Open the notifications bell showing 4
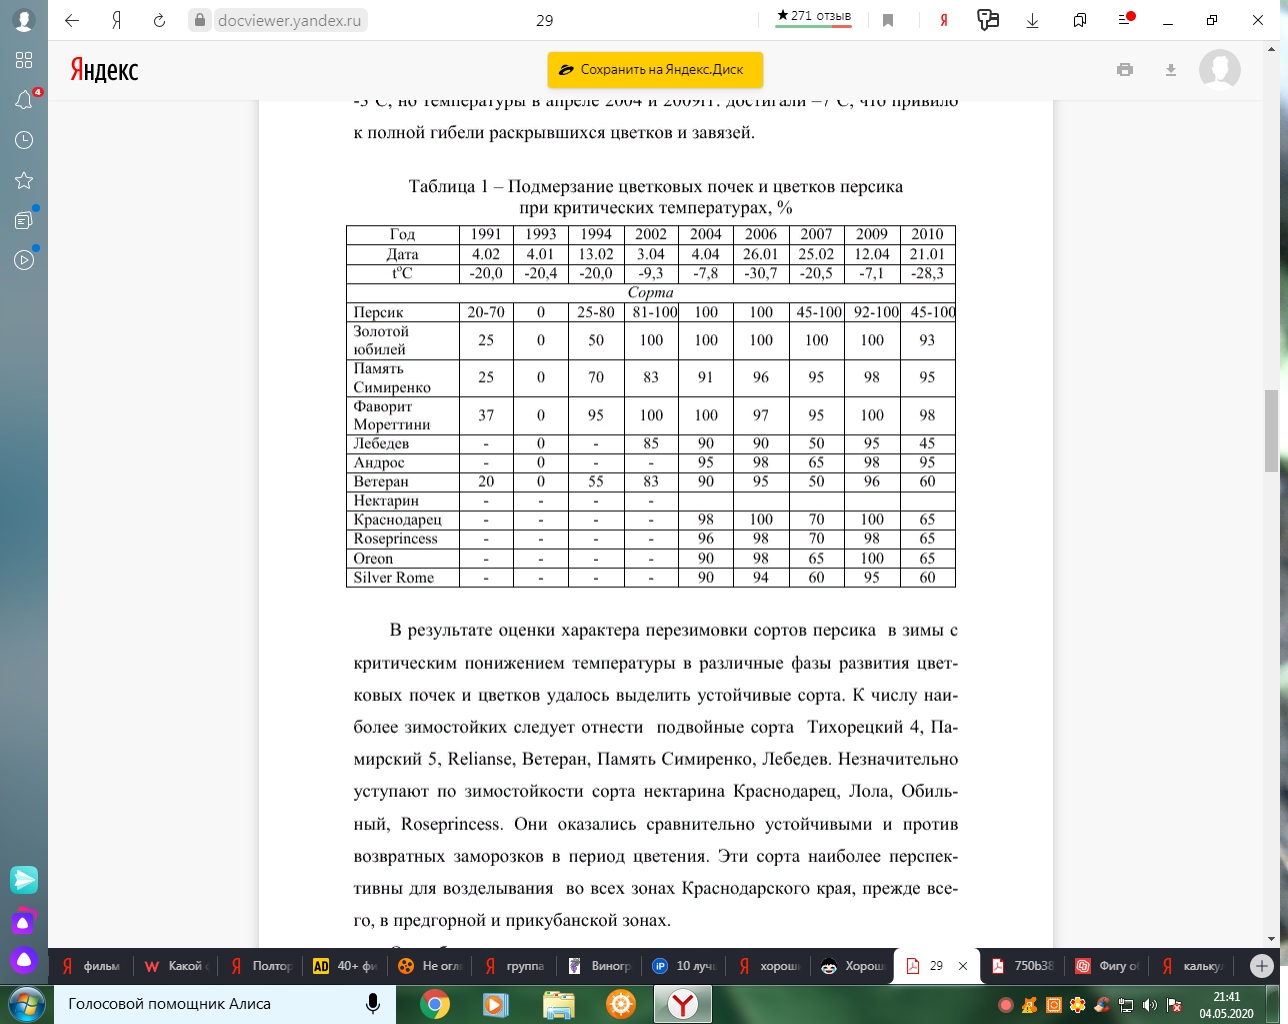The image size is (1288, 1024). (24, 100)
